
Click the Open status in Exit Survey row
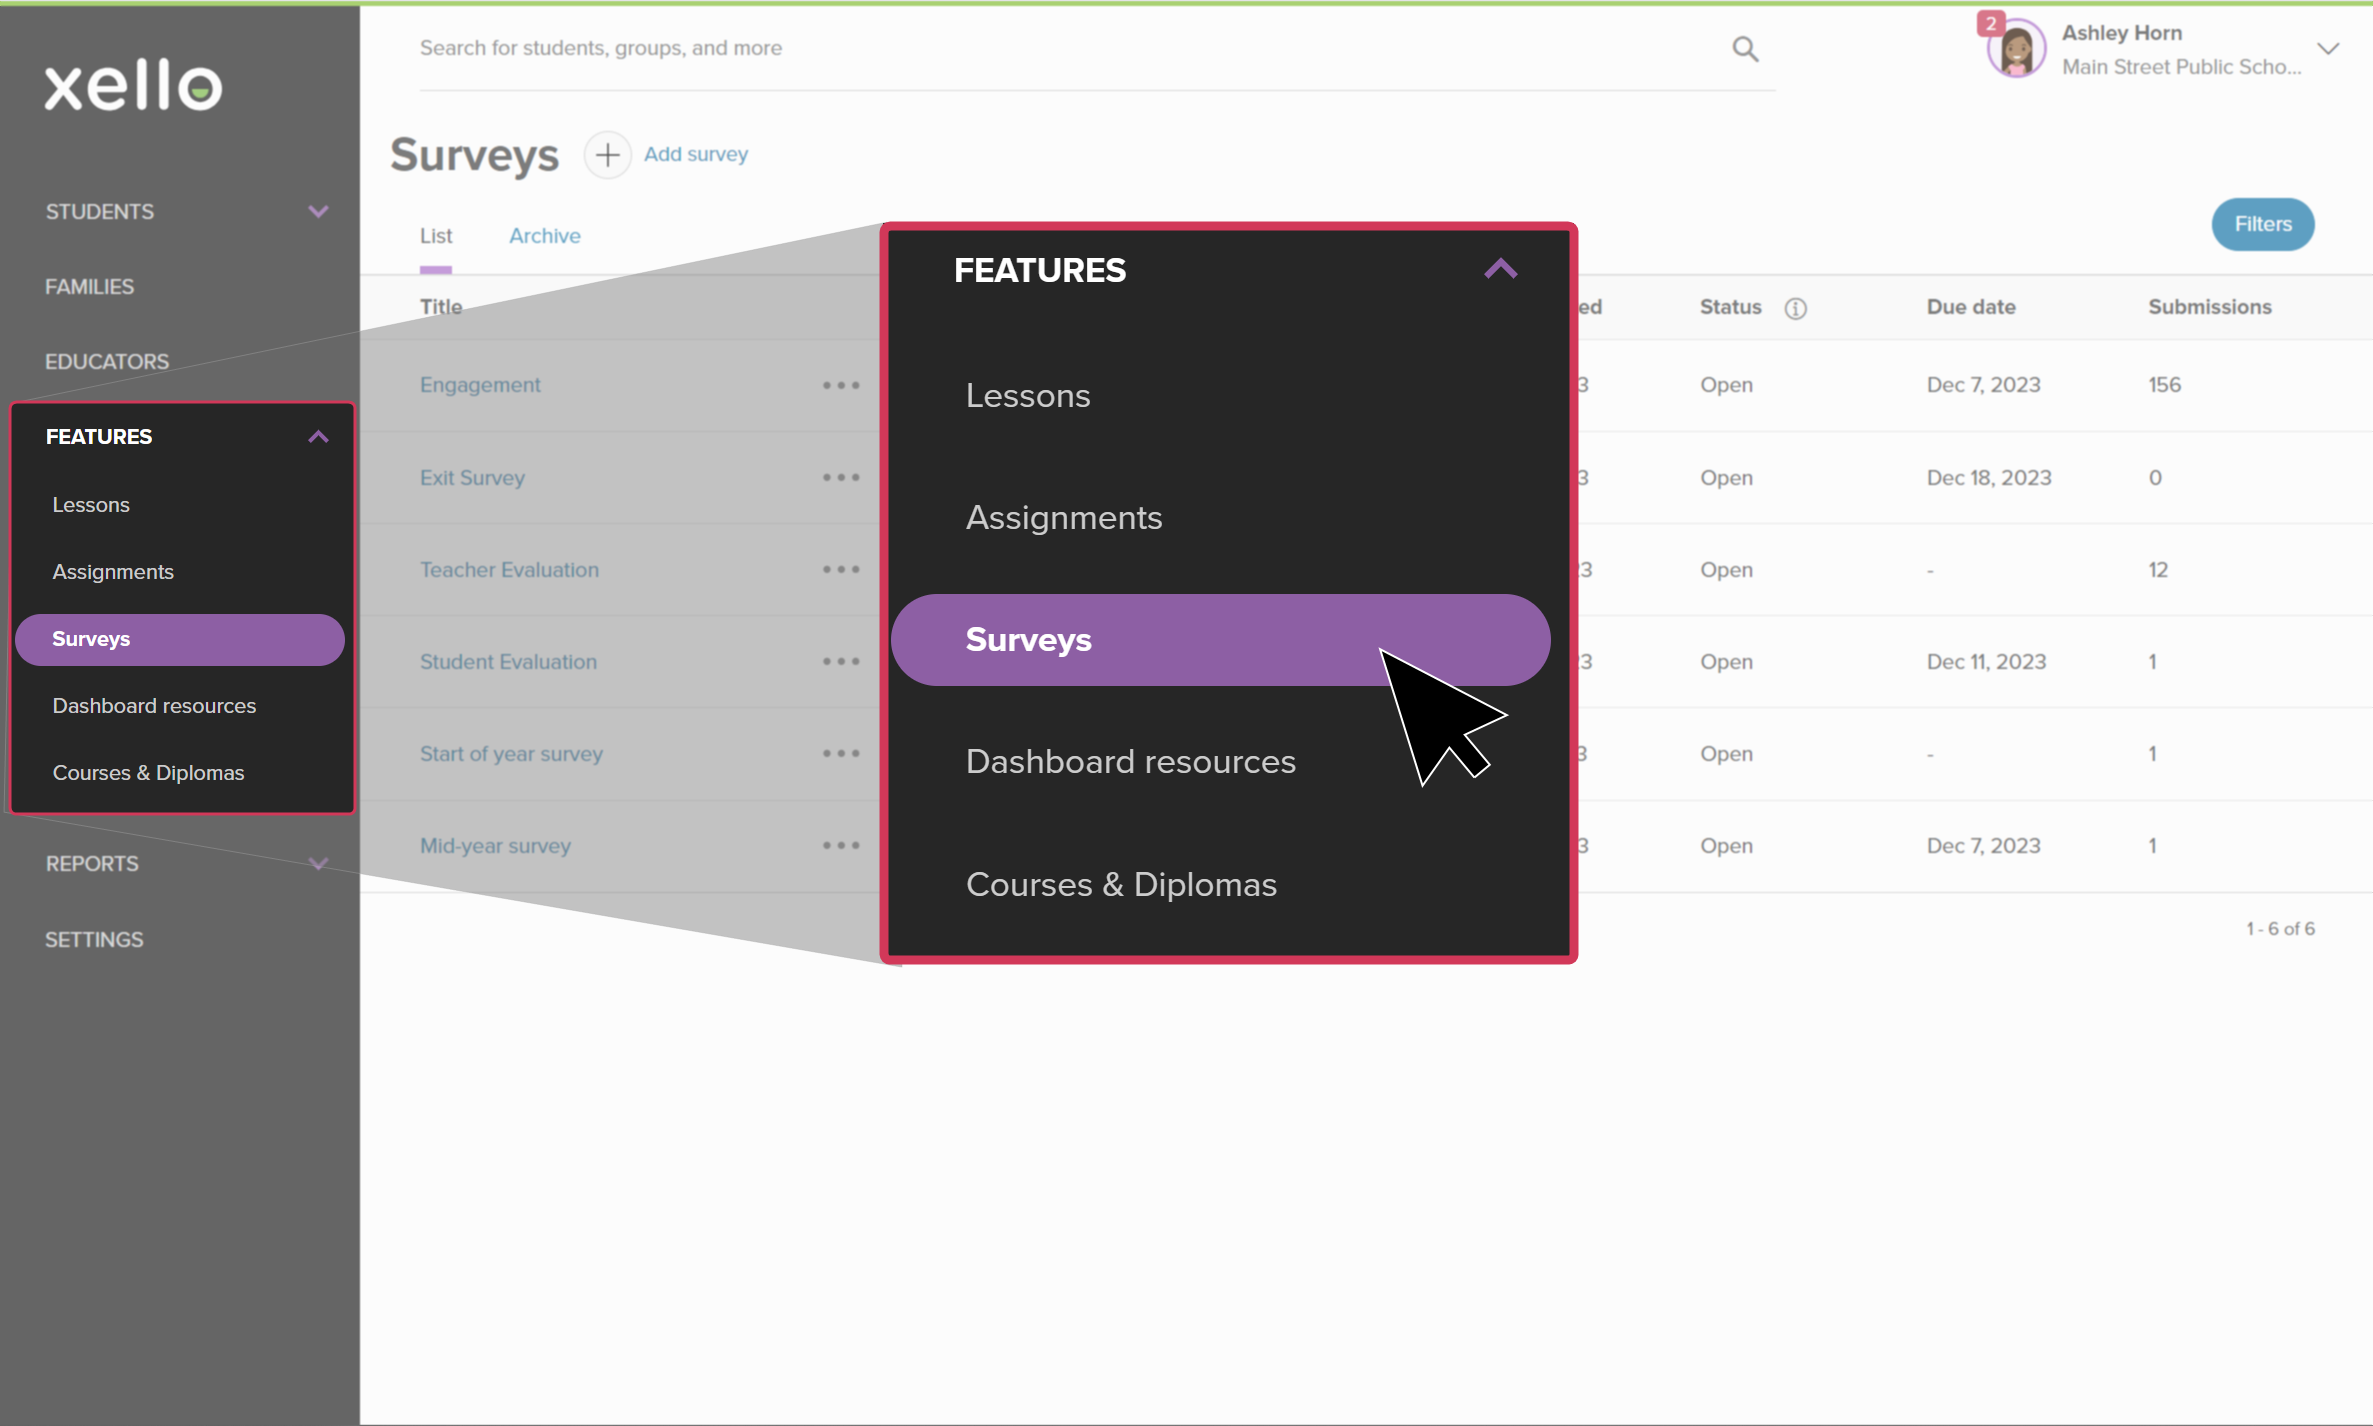pyautogui.click(x=1726, y=477)
